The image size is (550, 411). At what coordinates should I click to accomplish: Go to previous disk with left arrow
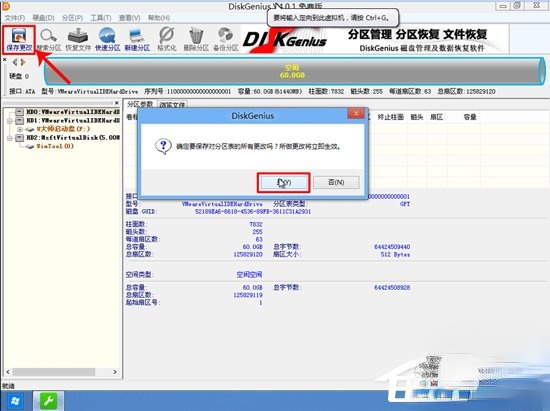(x=15, y=62)
